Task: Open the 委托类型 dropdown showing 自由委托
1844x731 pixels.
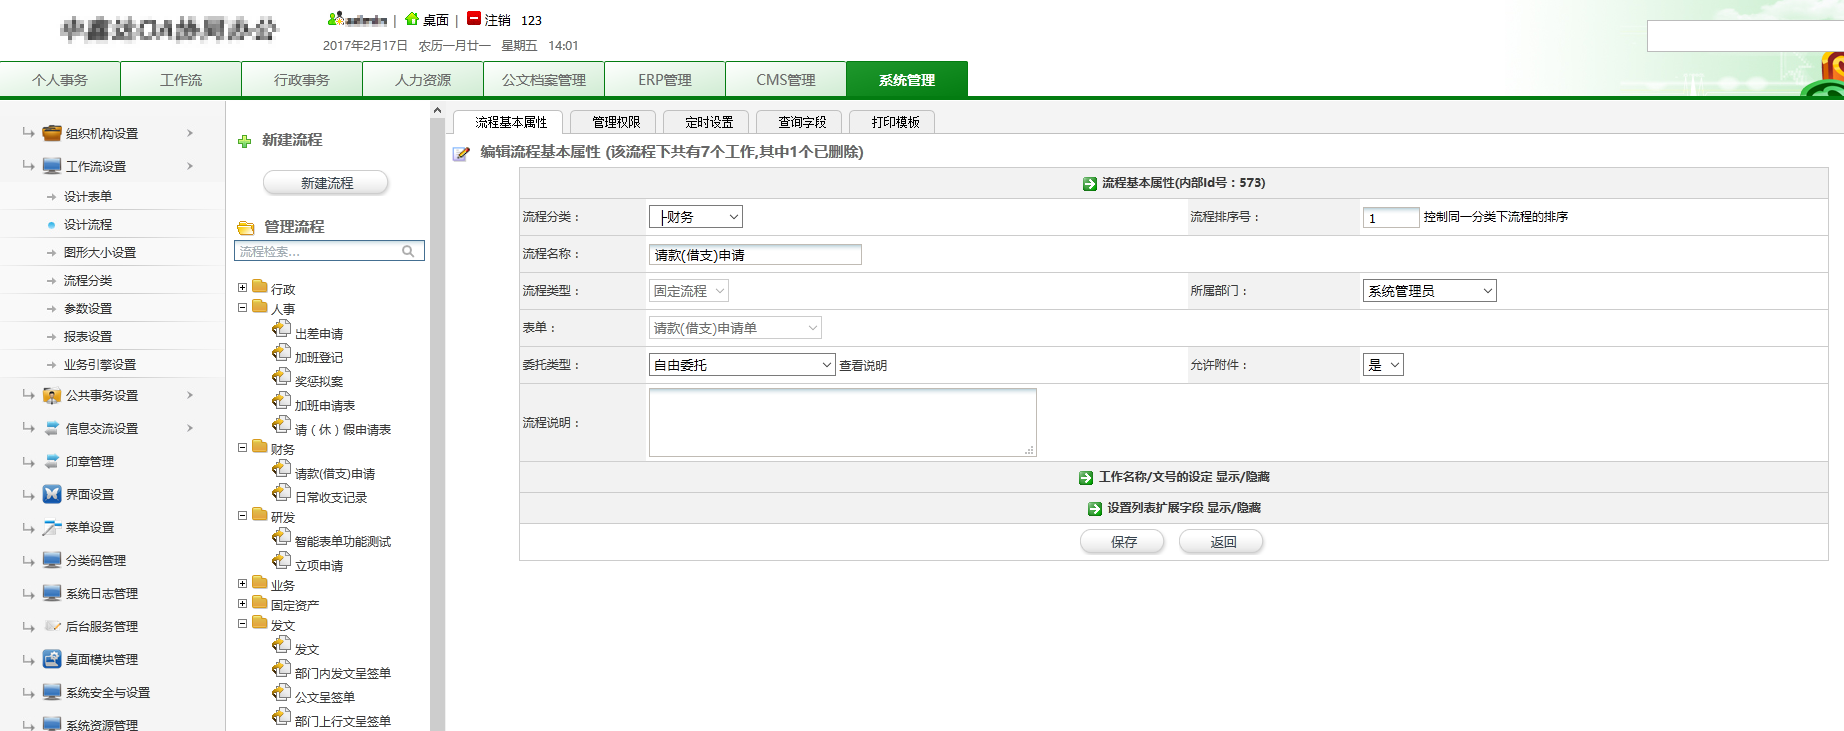Action: [741, 365]
